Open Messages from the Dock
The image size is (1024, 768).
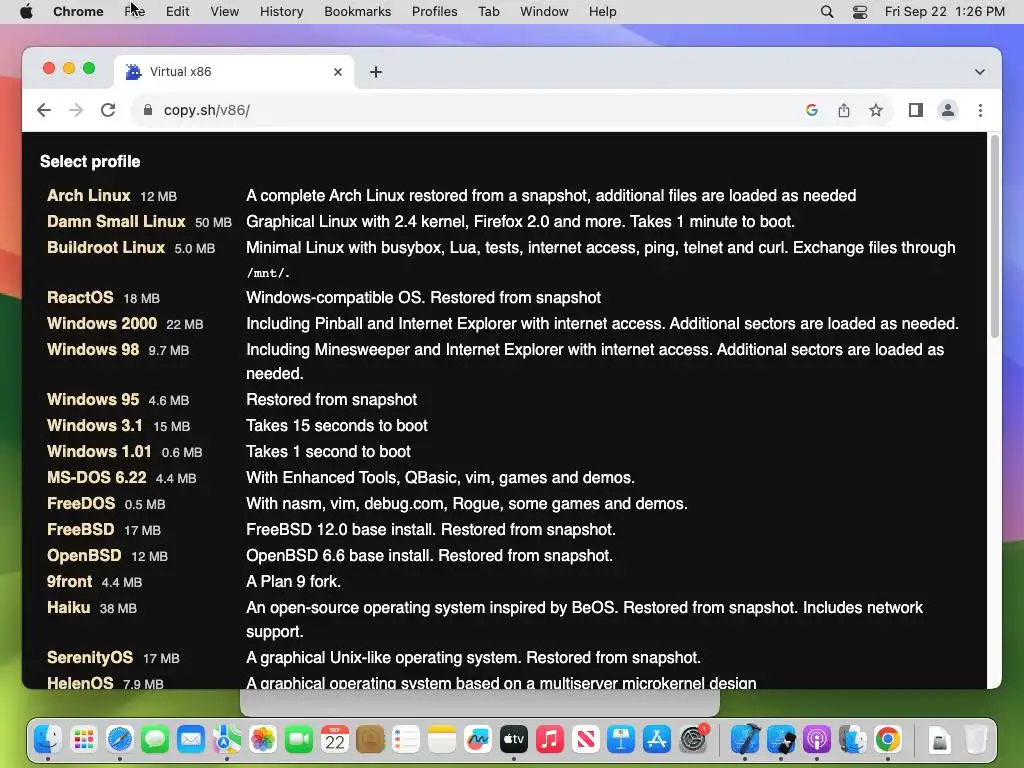(155, 739)
